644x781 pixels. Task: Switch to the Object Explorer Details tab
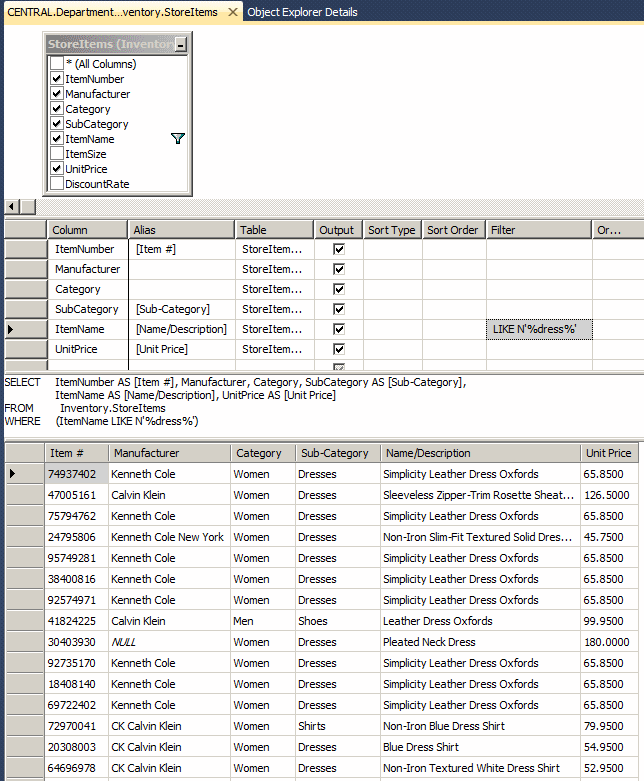(302, 12)
